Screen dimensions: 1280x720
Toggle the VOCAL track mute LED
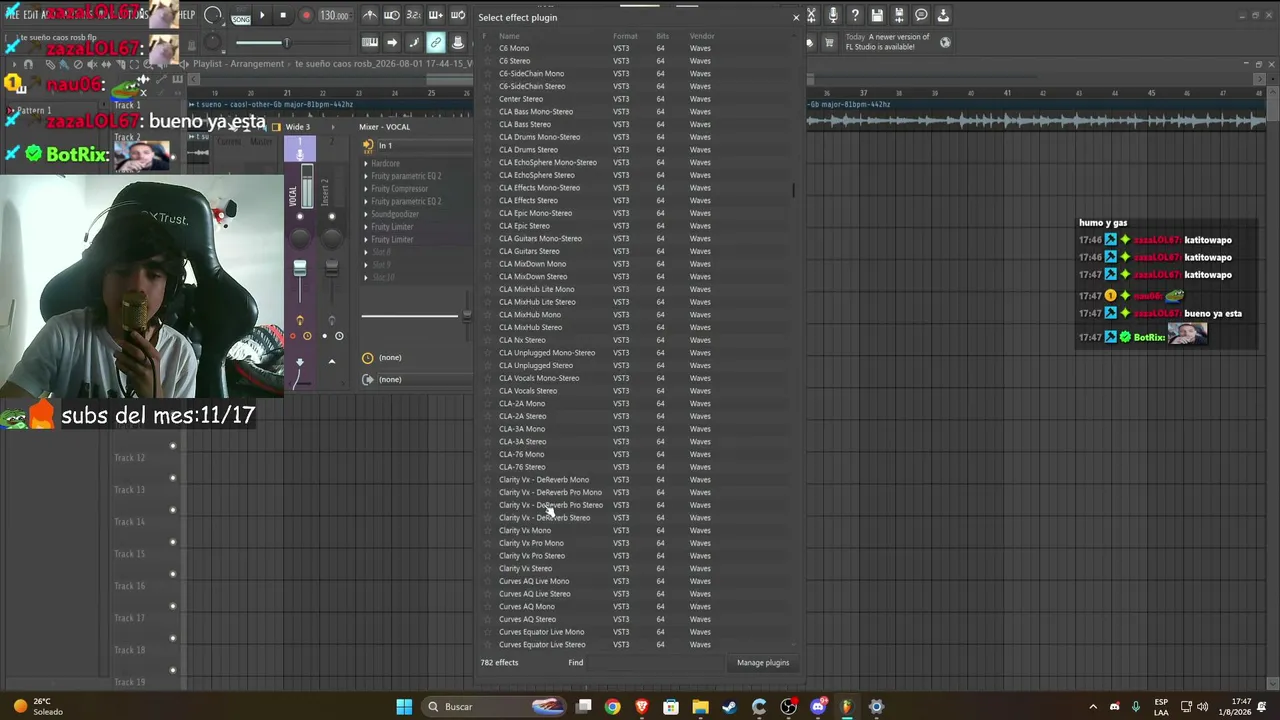click(x=300, y=216)
